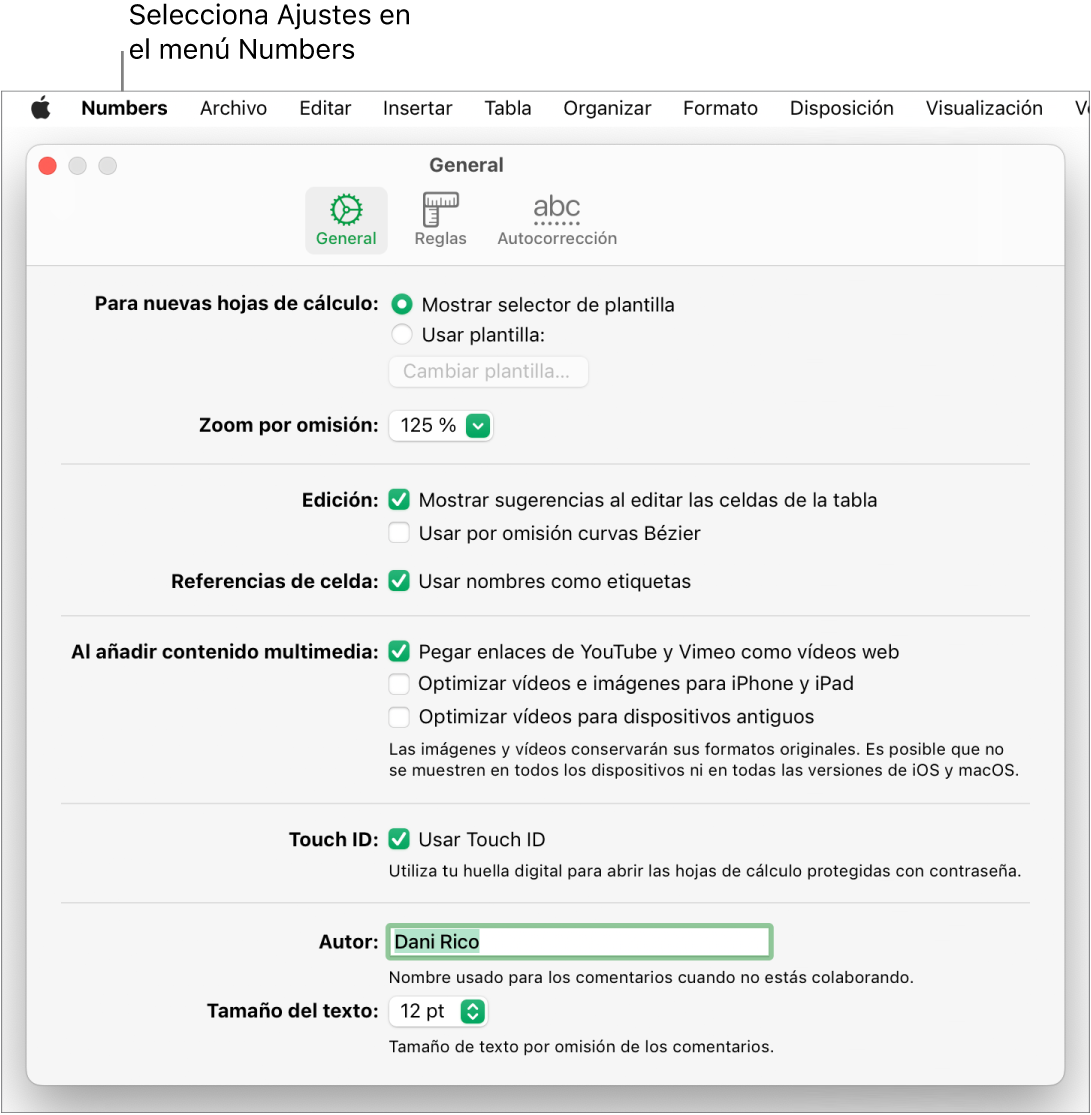The image size is (1091, 1115).
Task: Open the Tabla menu
Action: click(507, 108)
